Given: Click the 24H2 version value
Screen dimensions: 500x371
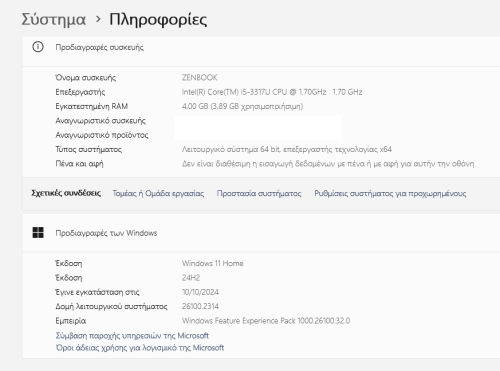Looking at the screenshot, I should click(x=191, y=278).
